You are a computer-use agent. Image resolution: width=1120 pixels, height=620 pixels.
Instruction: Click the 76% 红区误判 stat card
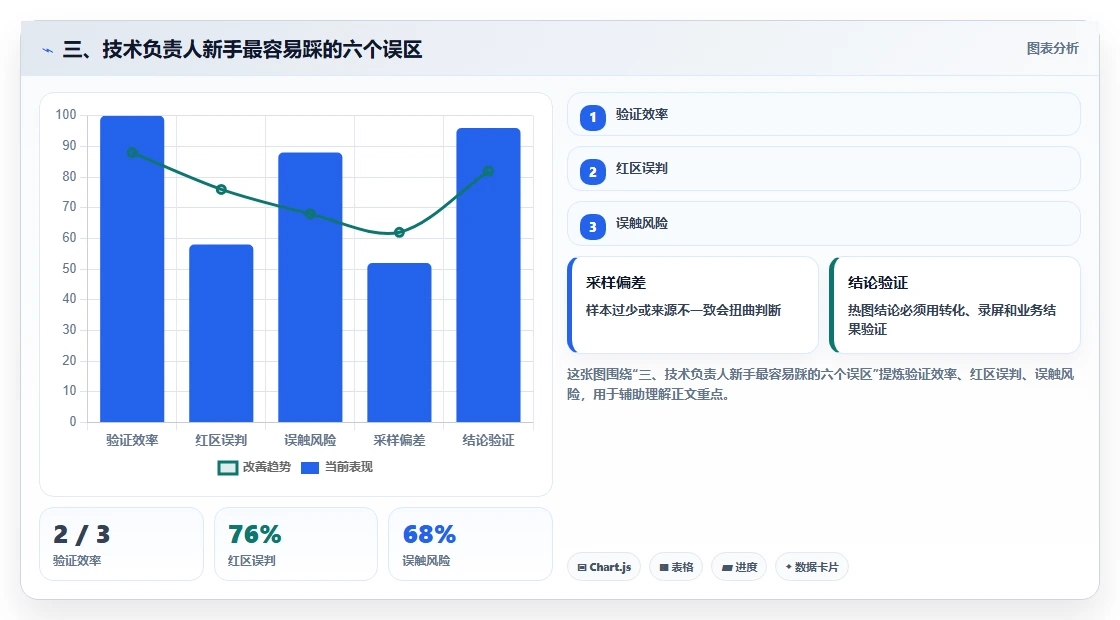tap(296, 544)
